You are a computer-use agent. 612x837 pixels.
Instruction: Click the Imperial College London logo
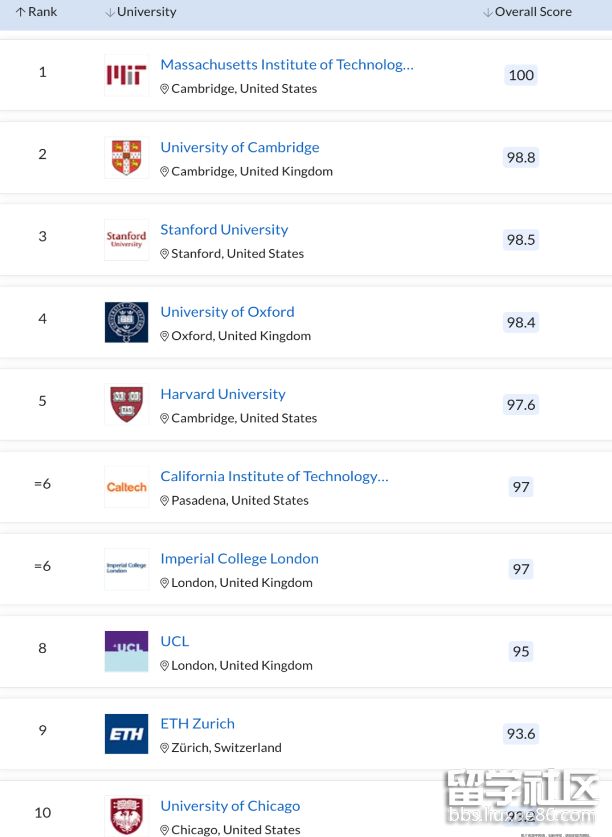tap(126, 569)
